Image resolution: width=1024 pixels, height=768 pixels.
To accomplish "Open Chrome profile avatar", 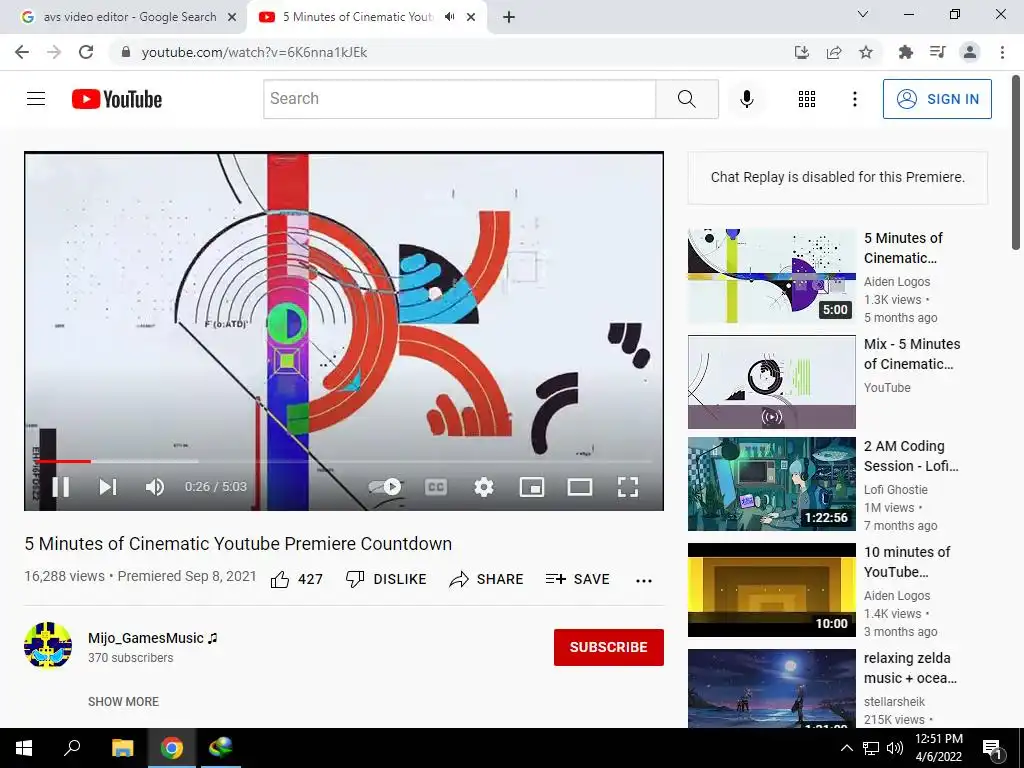I will pyautogui.click(x=970, y=52).
